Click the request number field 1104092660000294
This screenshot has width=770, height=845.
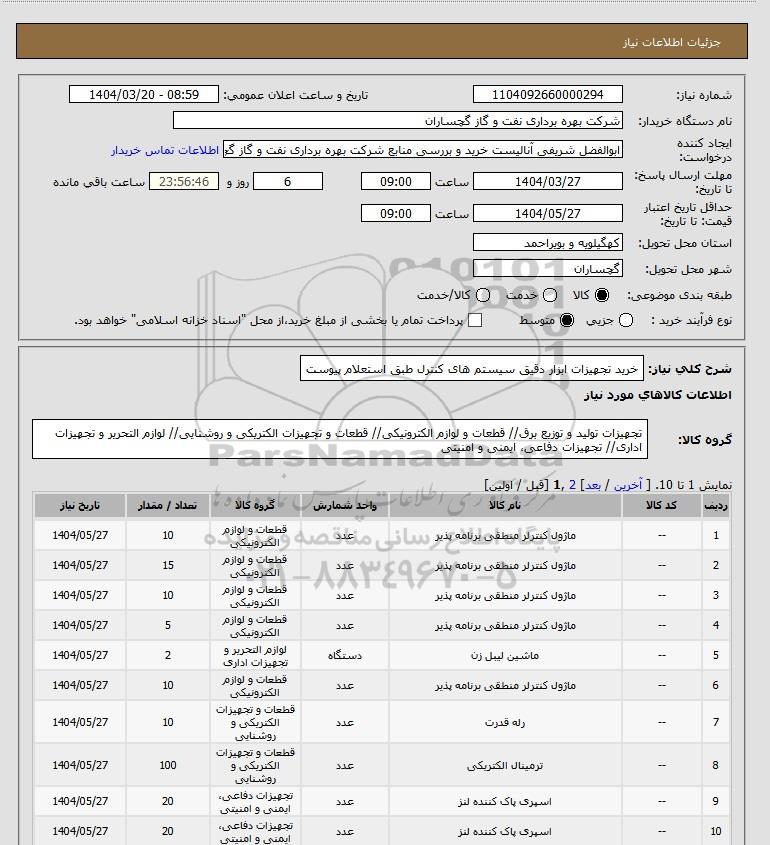click(x=547, y=94)
